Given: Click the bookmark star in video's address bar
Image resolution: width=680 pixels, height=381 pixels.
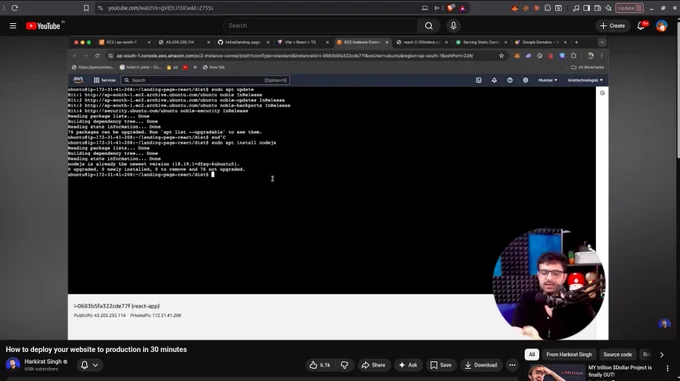Looking at the screenshot, I should 501,55.
